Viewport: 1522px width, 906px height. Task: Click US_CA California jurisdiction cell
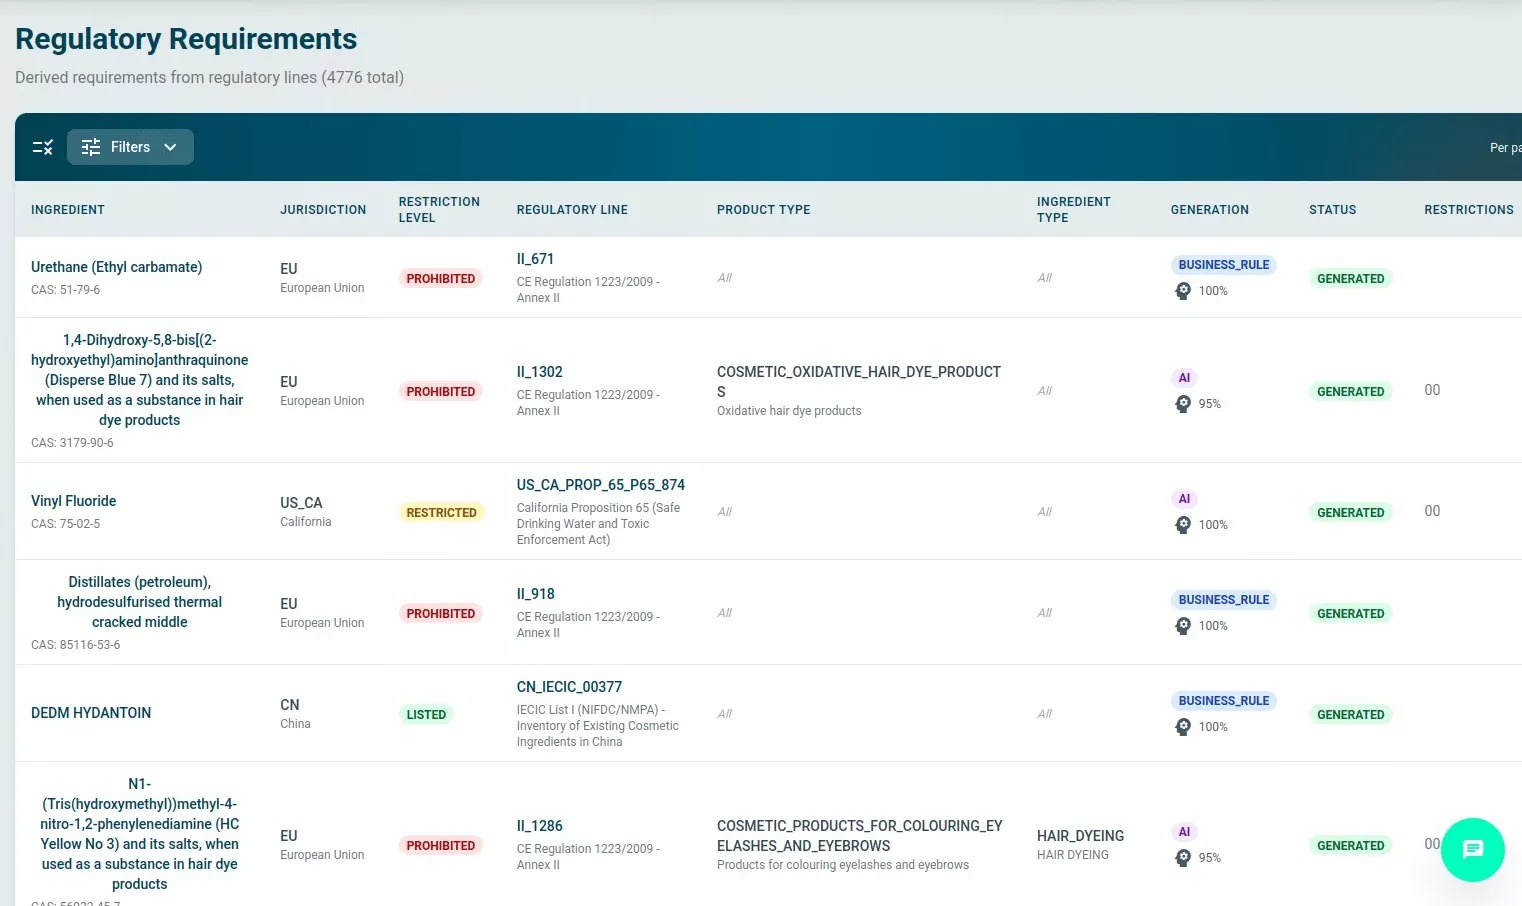tap(306, 511)
